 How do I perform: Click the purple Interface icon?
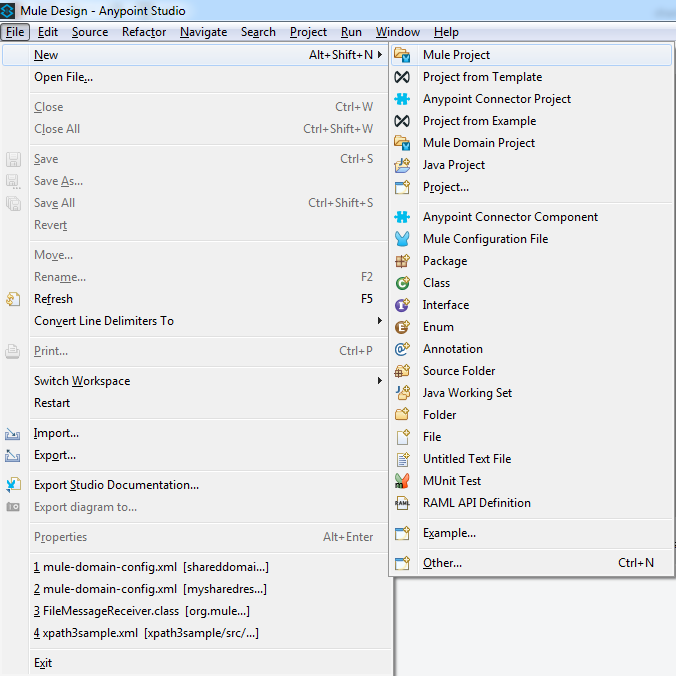coord(402,305)
